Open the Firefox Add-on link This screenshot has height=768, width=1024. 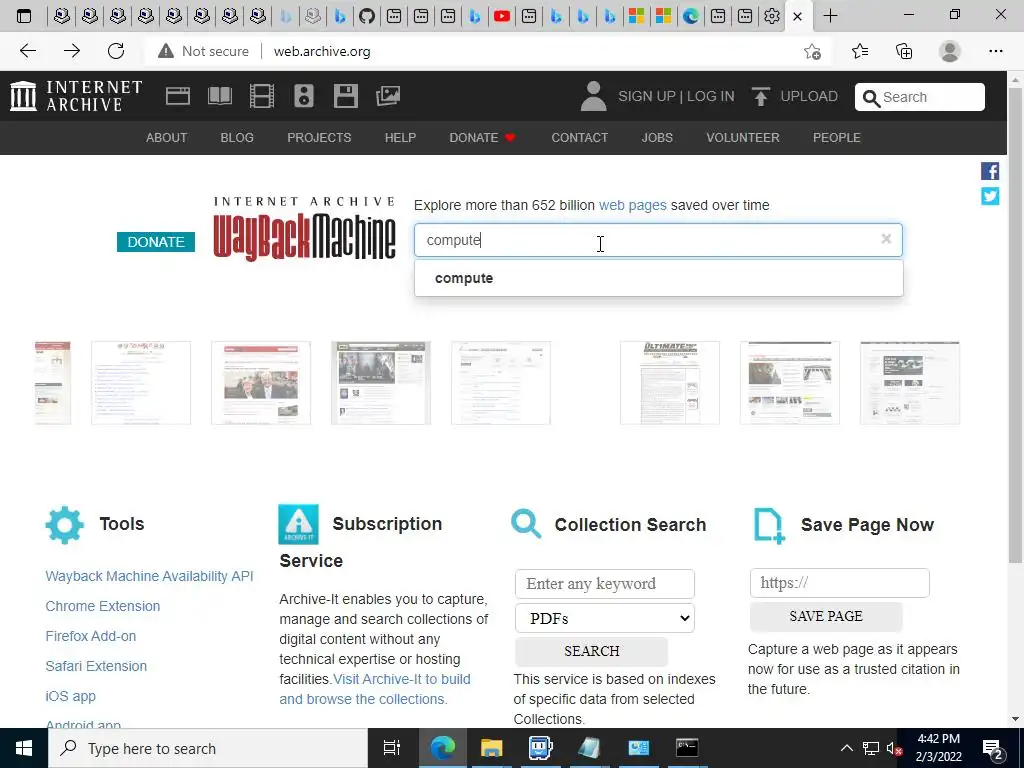pos(91,636)
